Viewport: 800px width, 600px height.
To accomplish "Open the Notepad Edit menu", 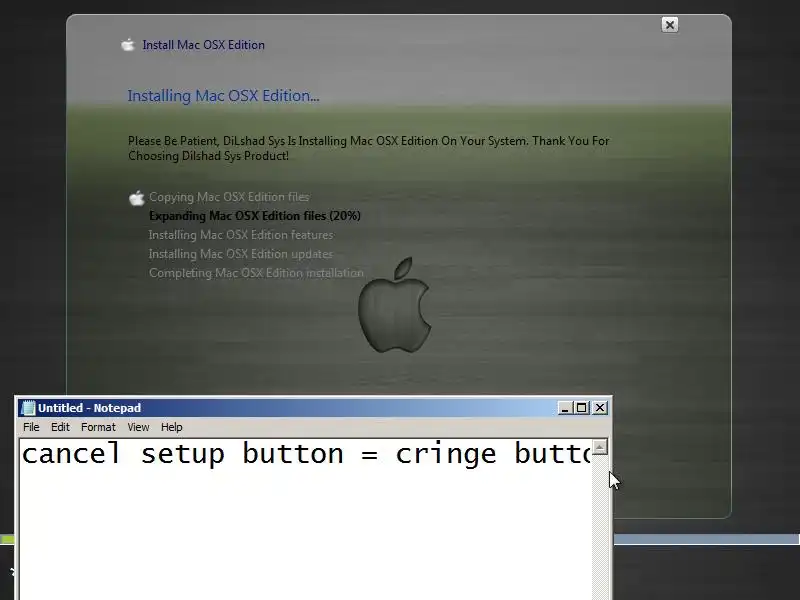I will (60, 427).
